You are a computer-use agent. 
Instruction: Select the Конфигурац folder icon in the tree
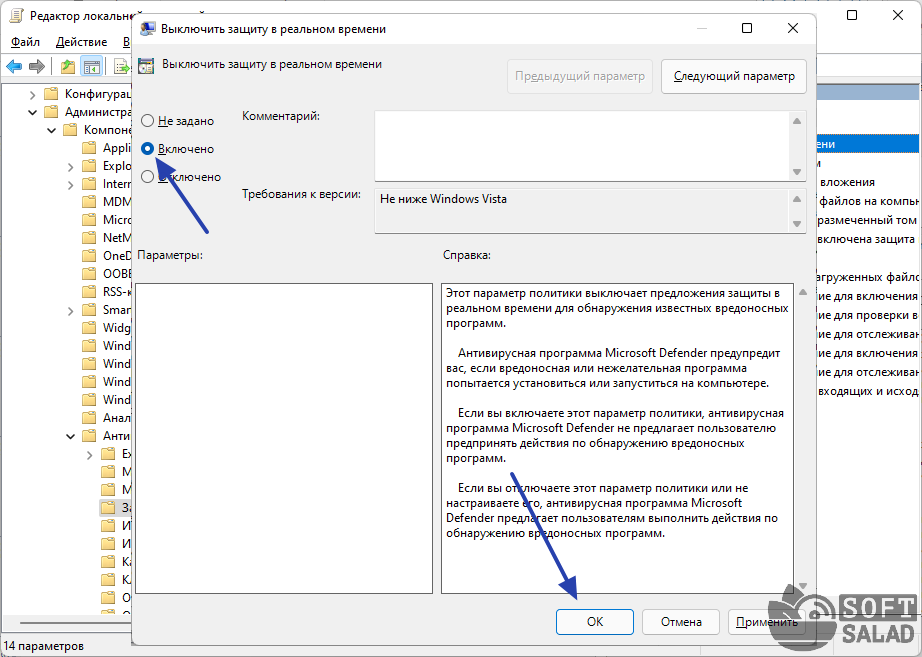point(52,94)
